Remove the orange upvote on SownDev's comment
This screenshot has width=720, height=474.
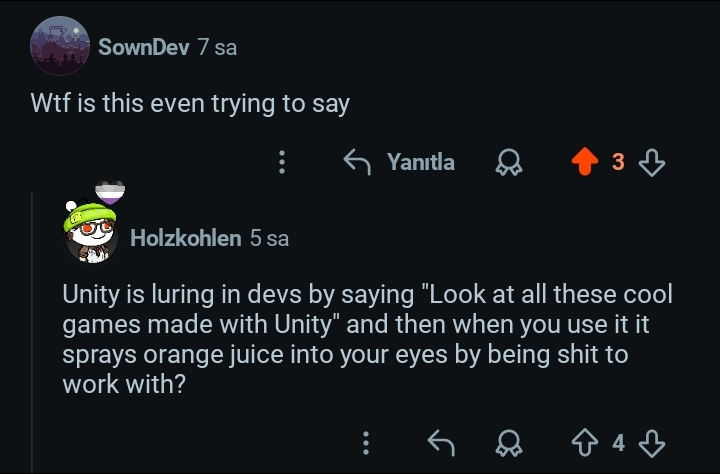[x=583, y=162]
